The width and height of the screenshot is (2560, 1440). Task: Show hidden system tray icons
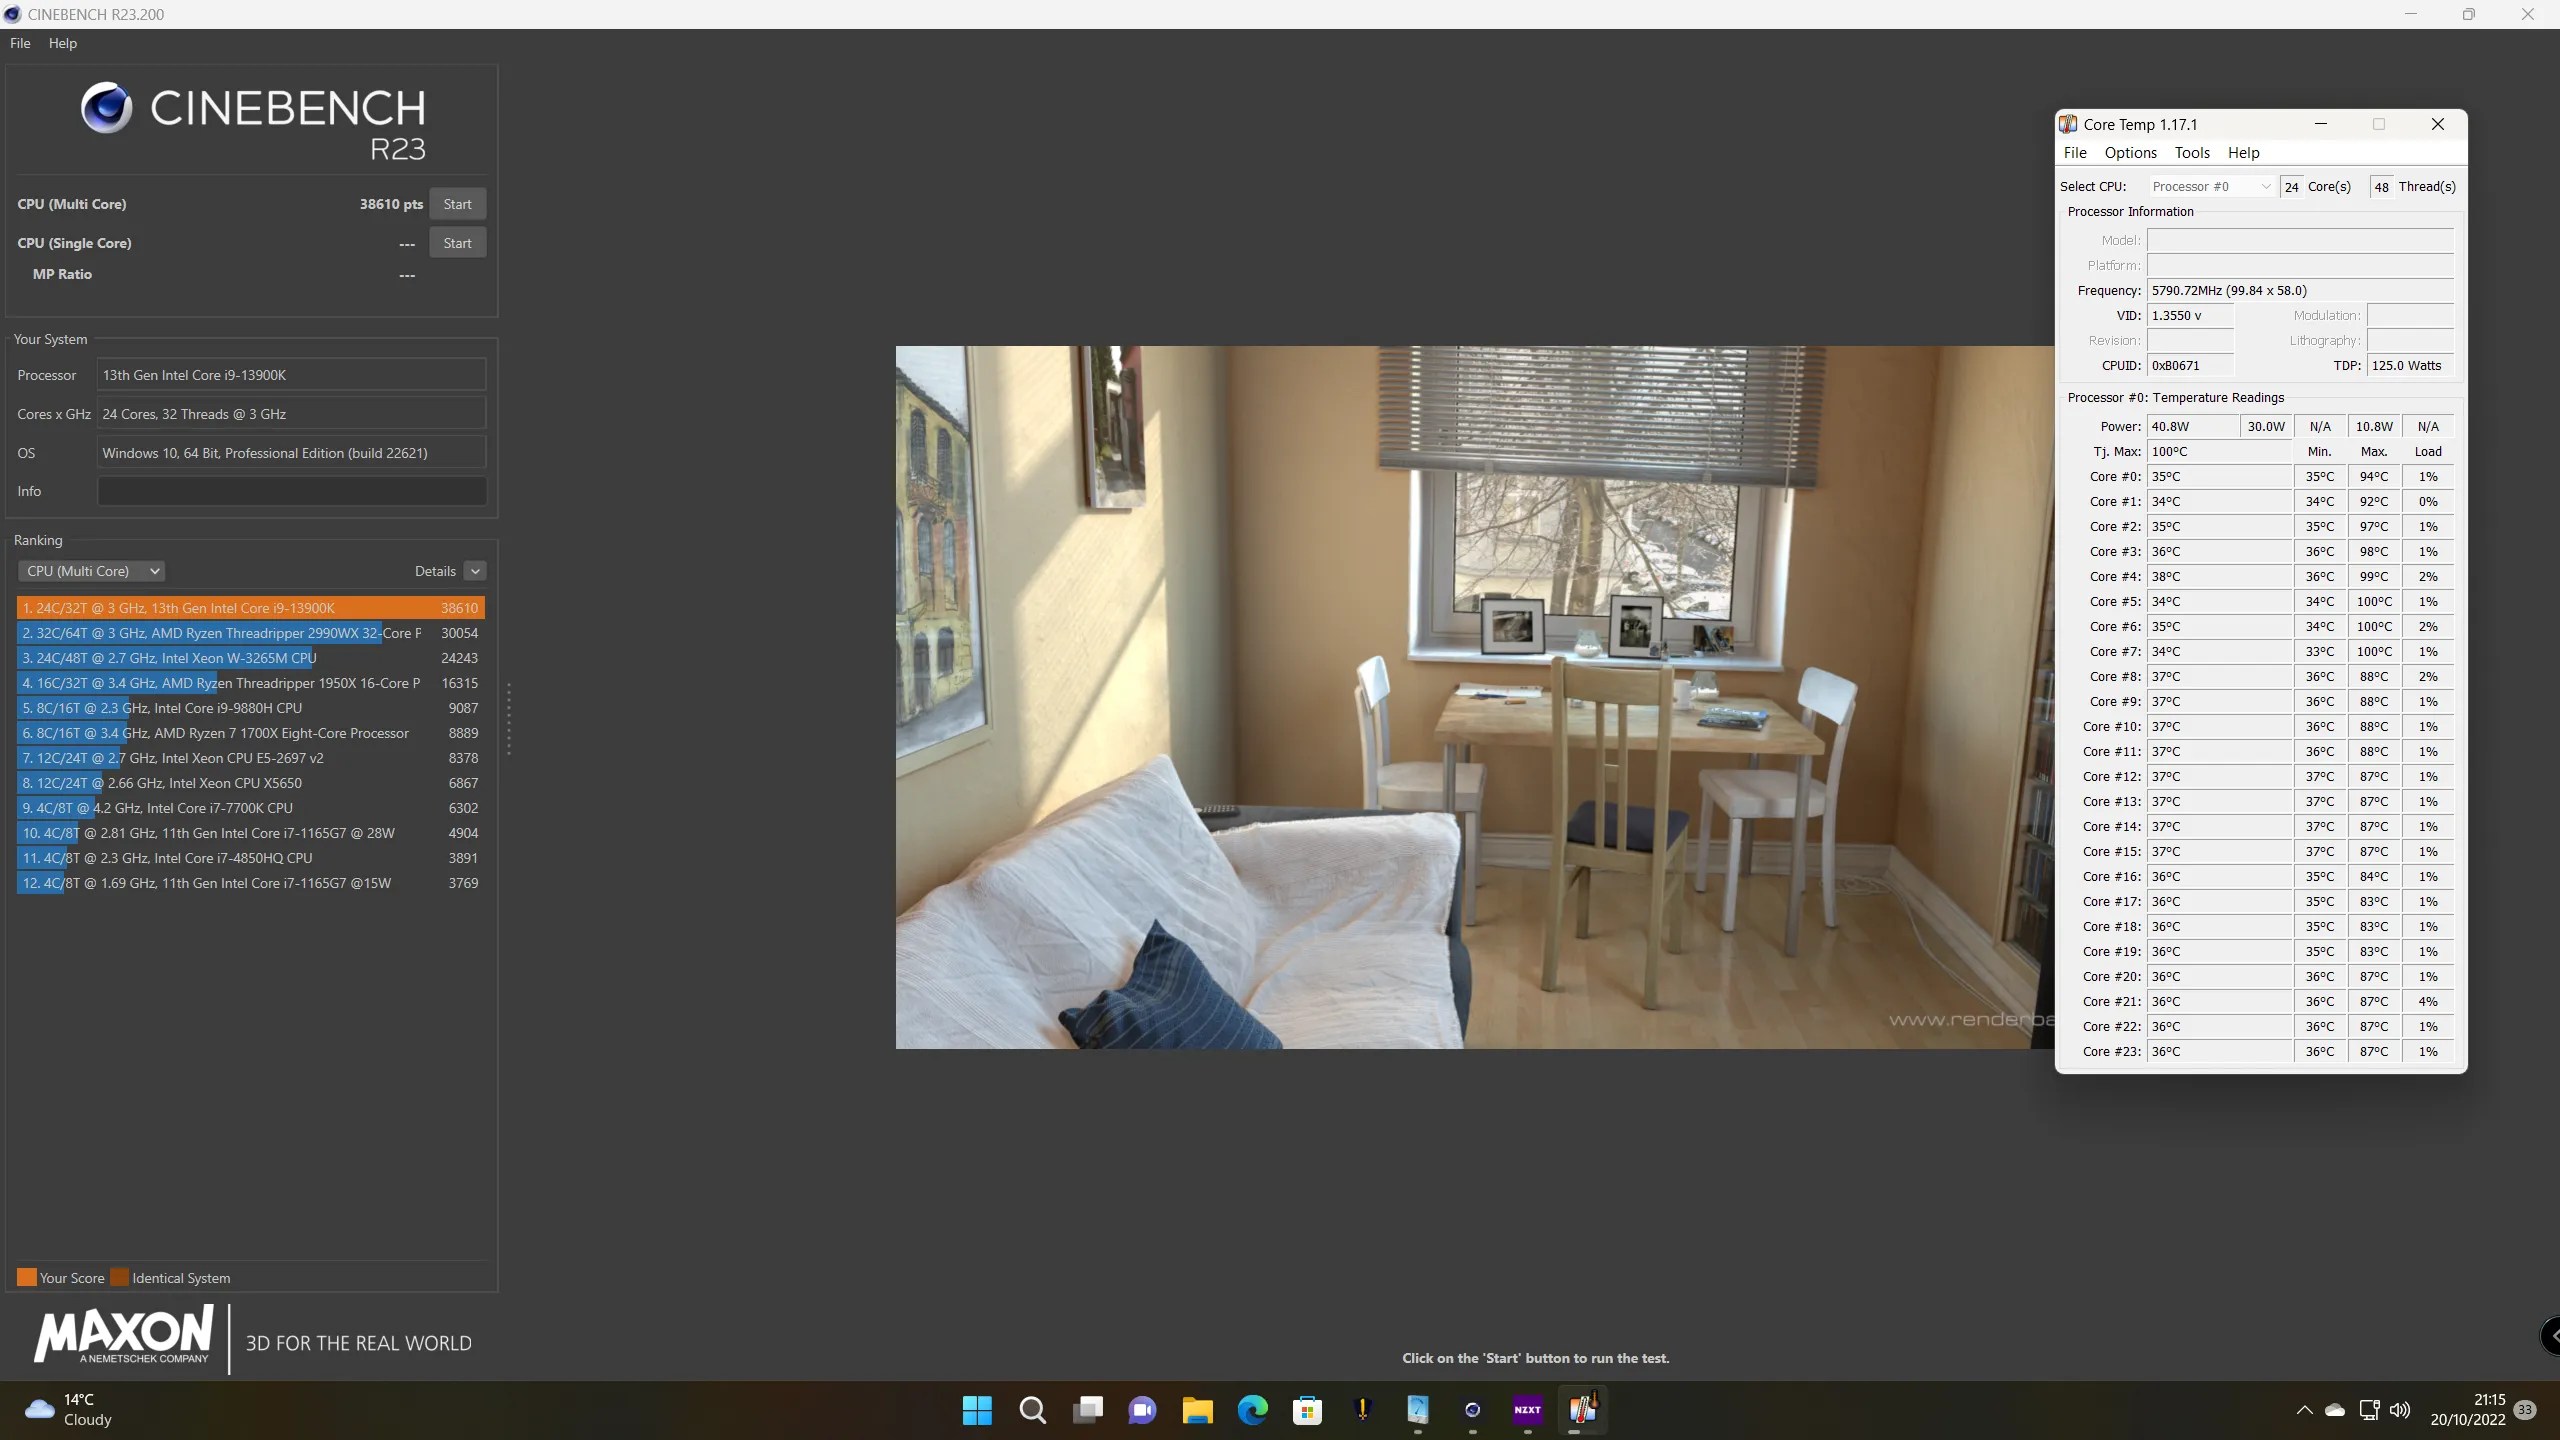click(2304, 1410)
